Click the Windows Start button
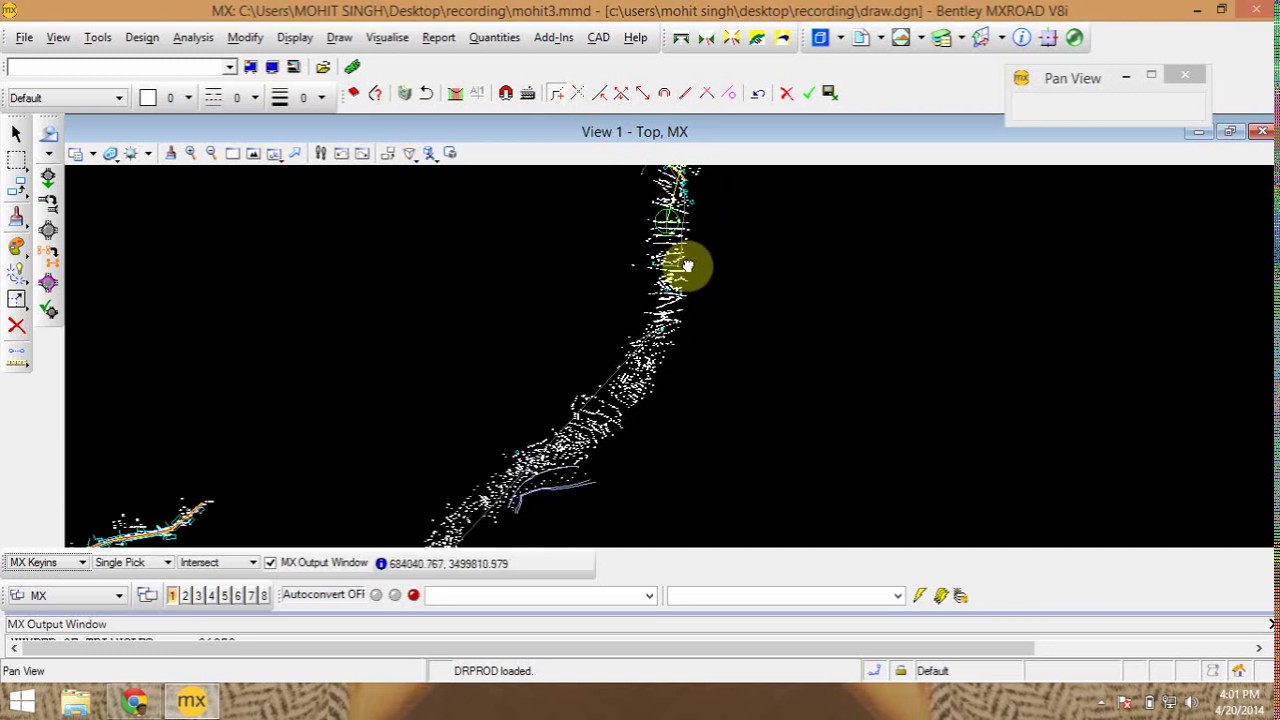Viewport: 1280px width, 720px height. pos(21,701)
